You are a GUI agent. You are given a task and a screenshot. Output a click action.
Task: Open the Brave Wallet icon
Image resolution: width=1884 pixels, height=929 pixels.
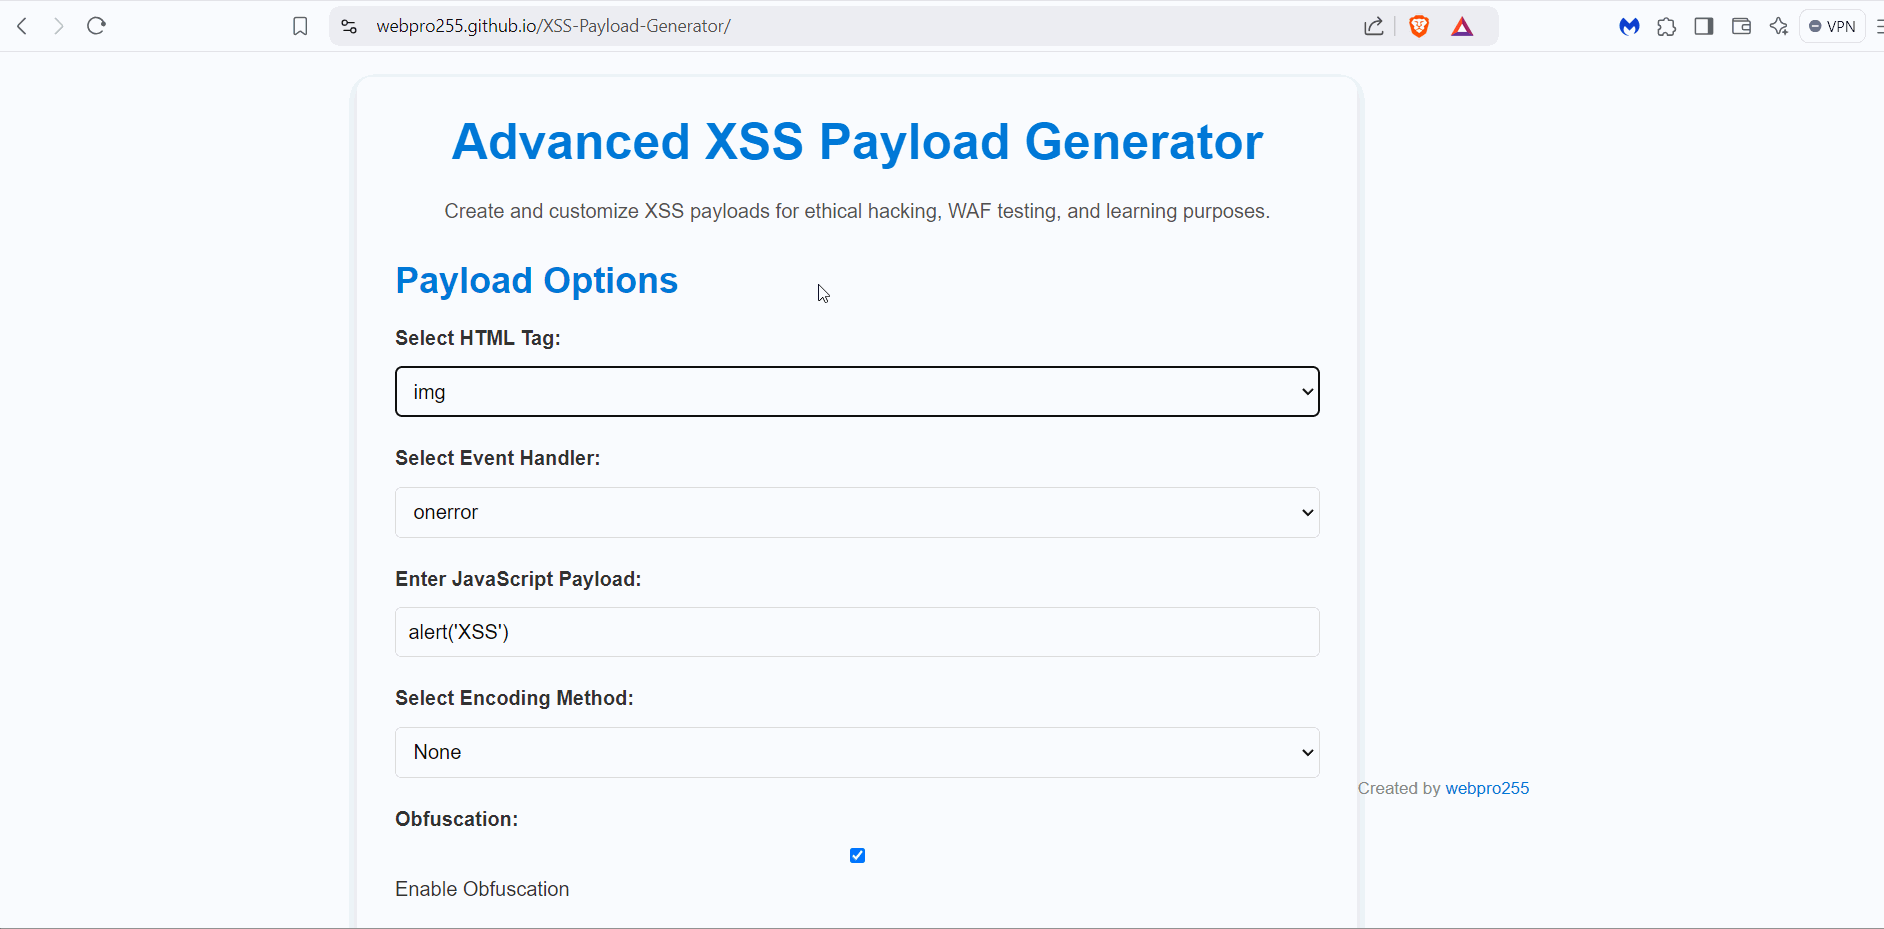[1741, 27]
